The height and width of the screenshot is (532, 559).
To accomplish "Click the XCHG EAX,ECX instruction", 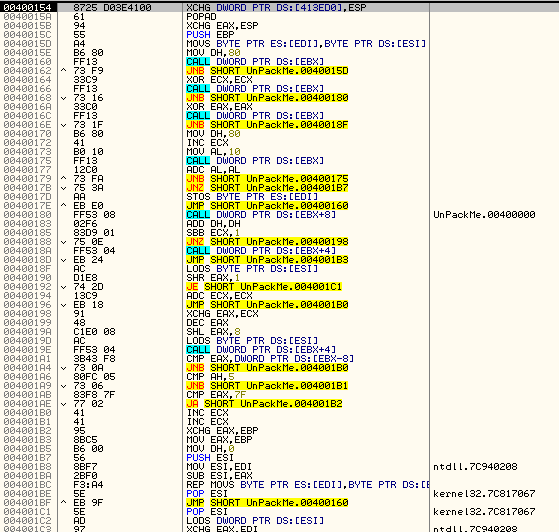I will coord(222,314).
